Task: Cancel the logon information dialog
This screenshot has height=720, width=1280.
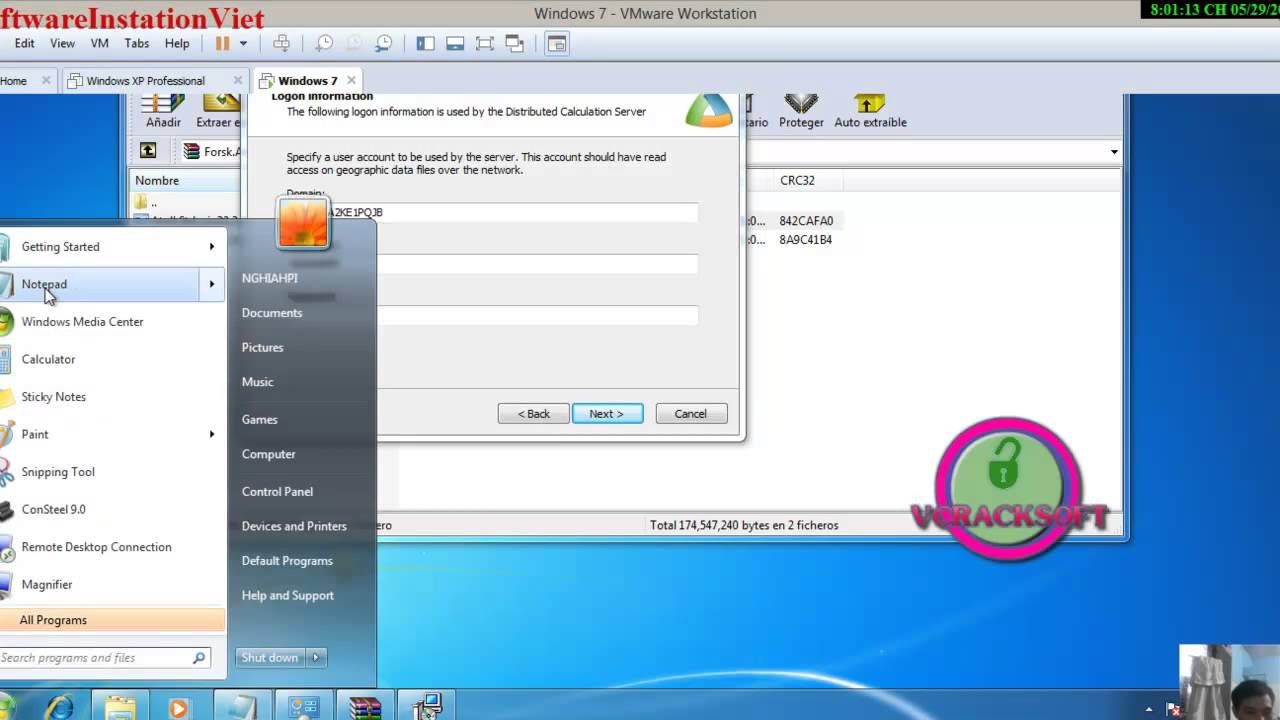Action: pos(691,414)
